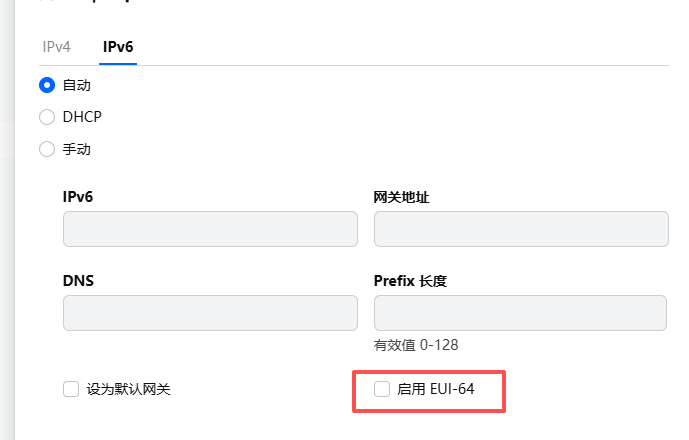Focus the Prefix 长度 input field
Image resolution: width=689 pixels, height=440 pixels.
tap(520, 313)
